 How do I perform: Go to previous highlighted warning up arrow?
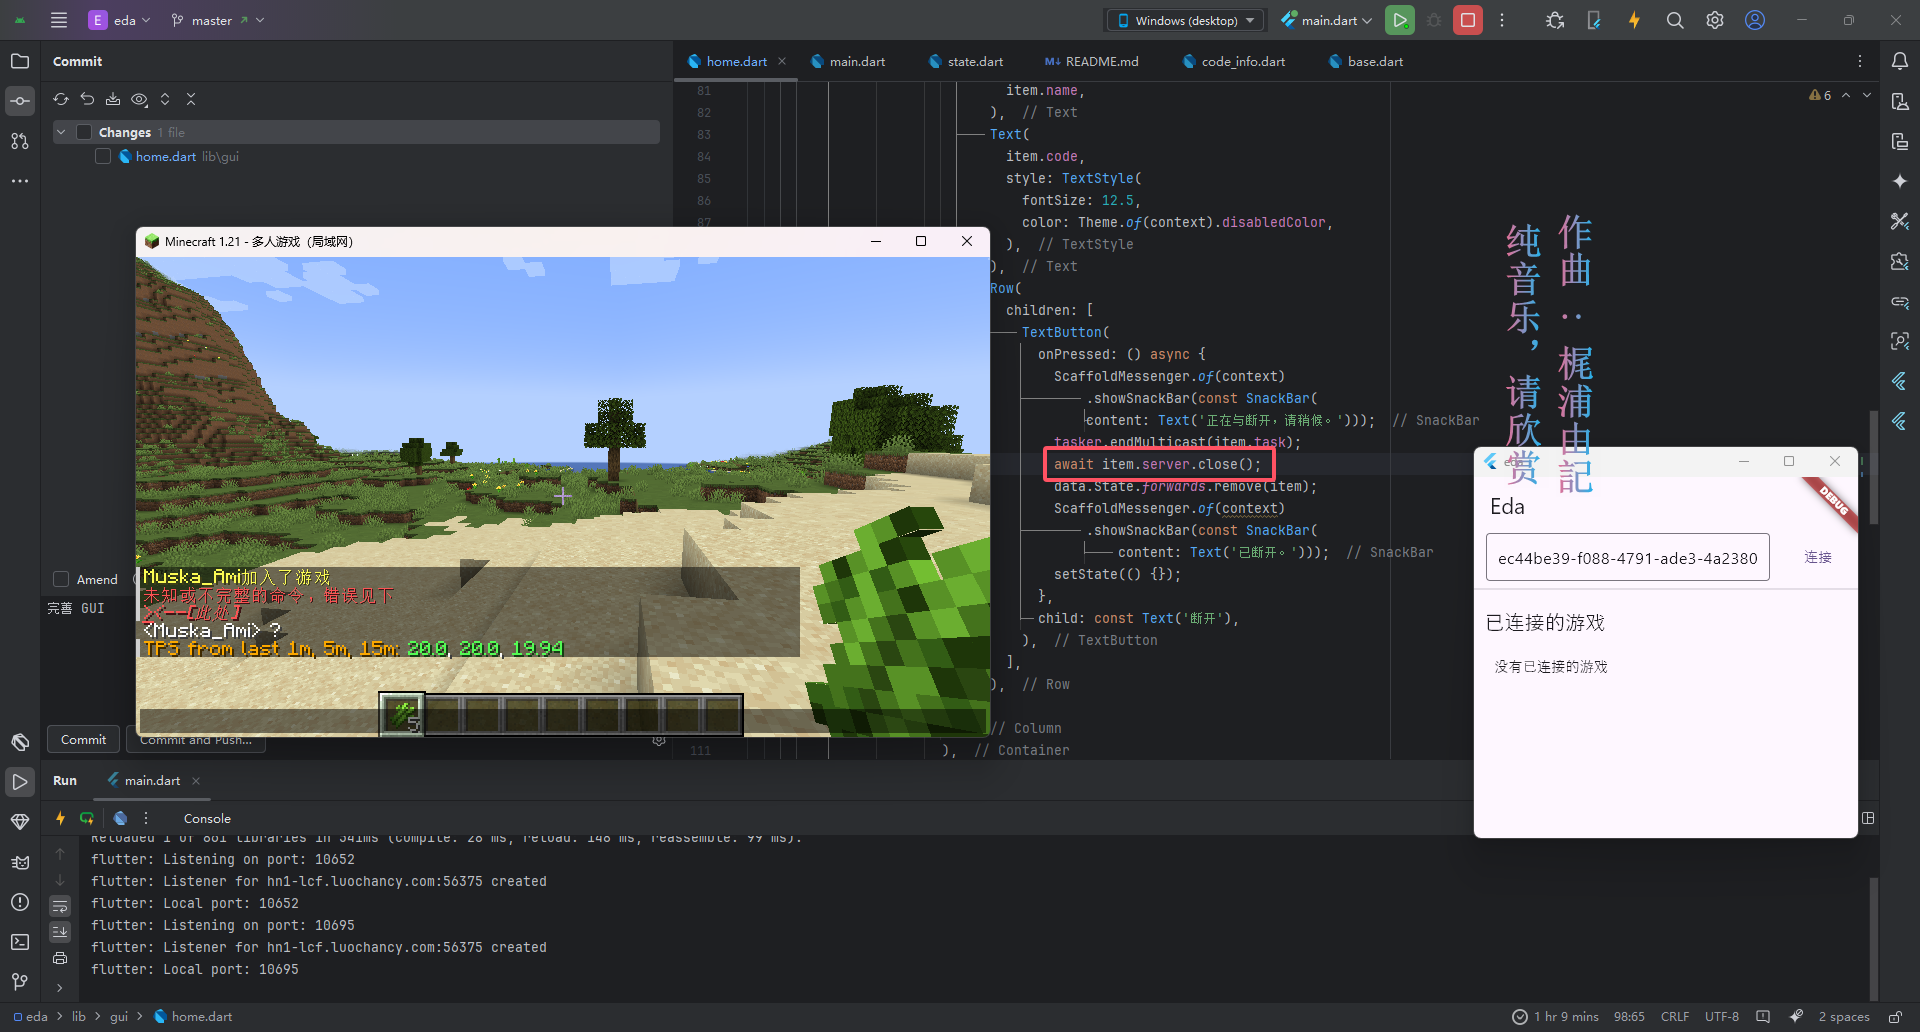click(x=1846, y=95)
